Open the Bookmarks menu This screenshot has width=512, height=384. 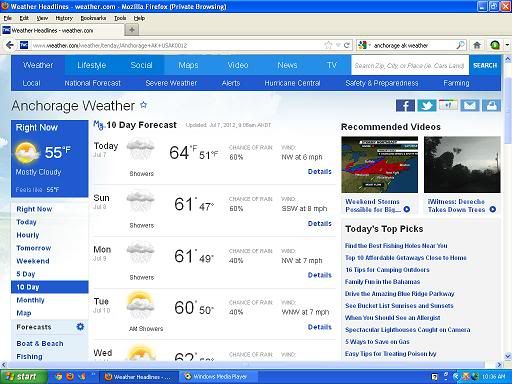[93, 18]
